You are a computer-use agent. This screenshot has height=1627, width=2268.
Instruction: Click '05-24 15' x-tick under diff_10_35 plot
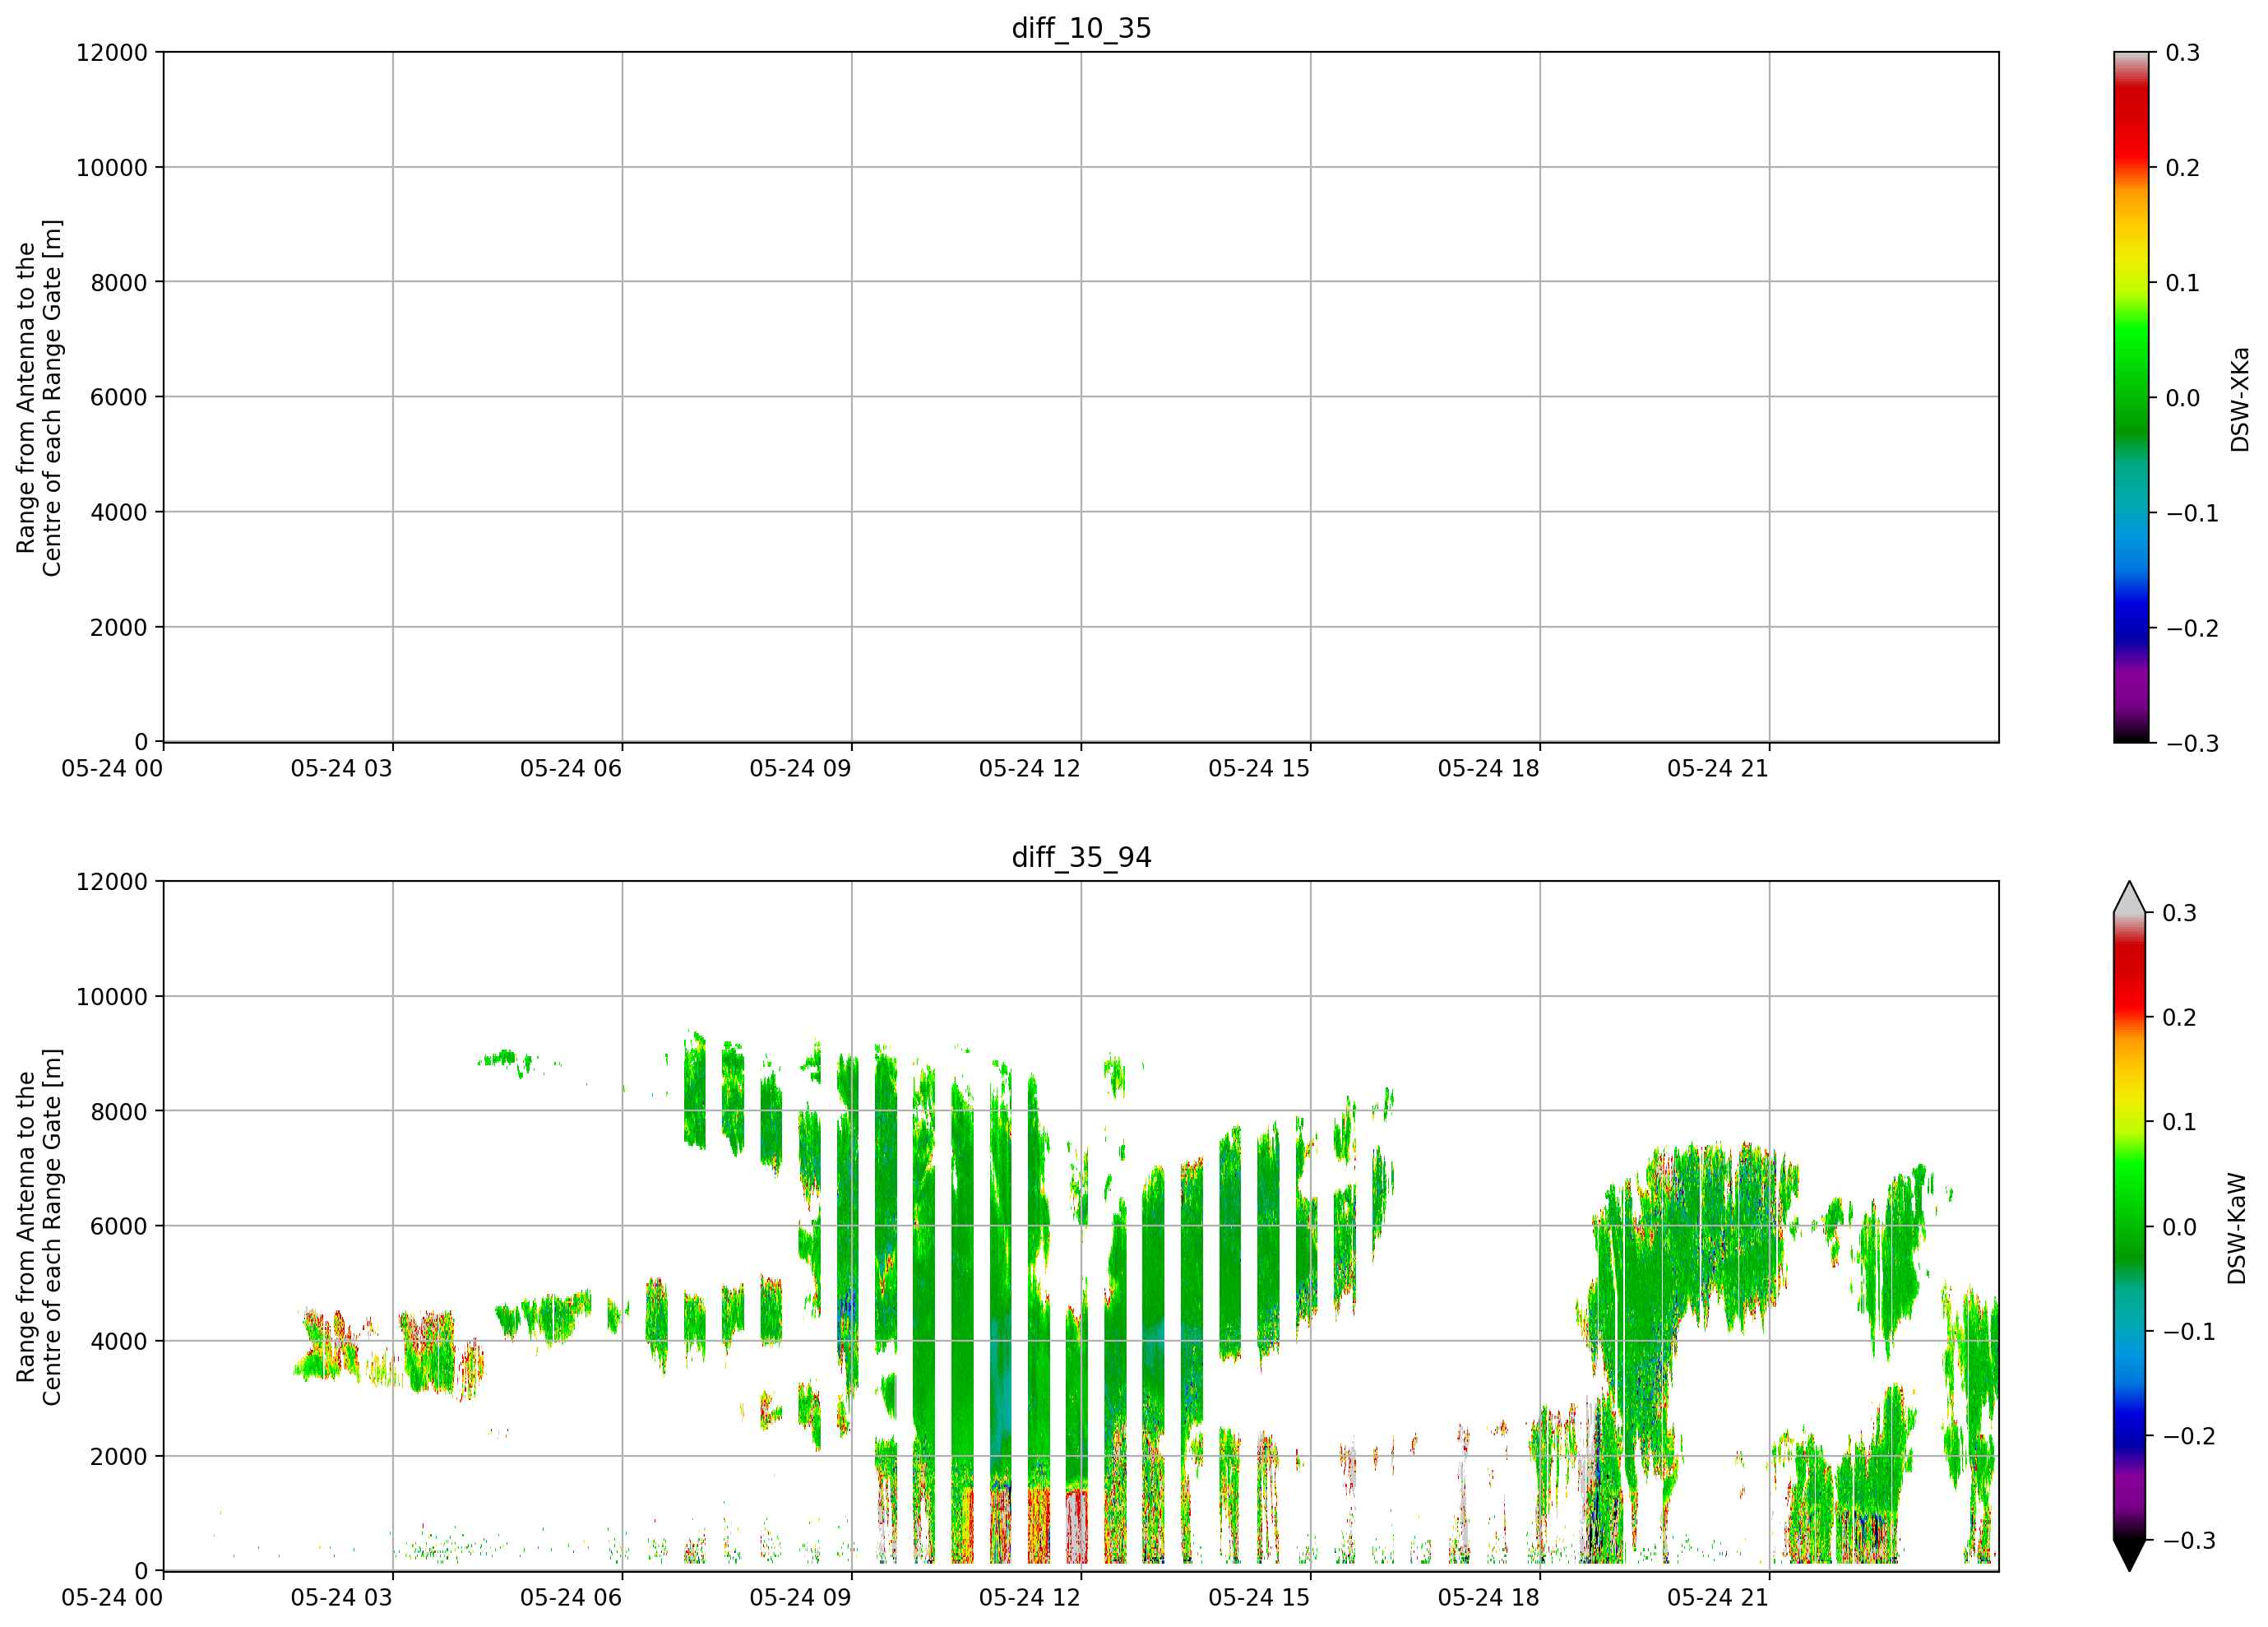pyautogui.click(x=1259, y=769)
